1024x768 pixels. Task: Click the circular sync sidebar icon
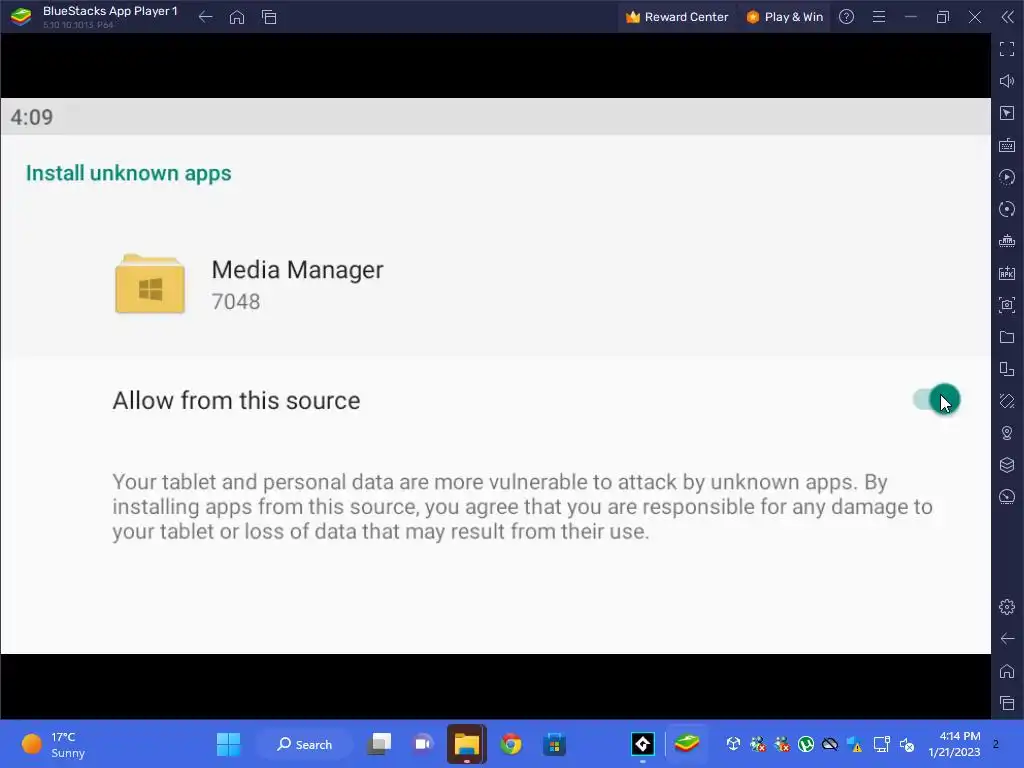tap(1007, 209)
